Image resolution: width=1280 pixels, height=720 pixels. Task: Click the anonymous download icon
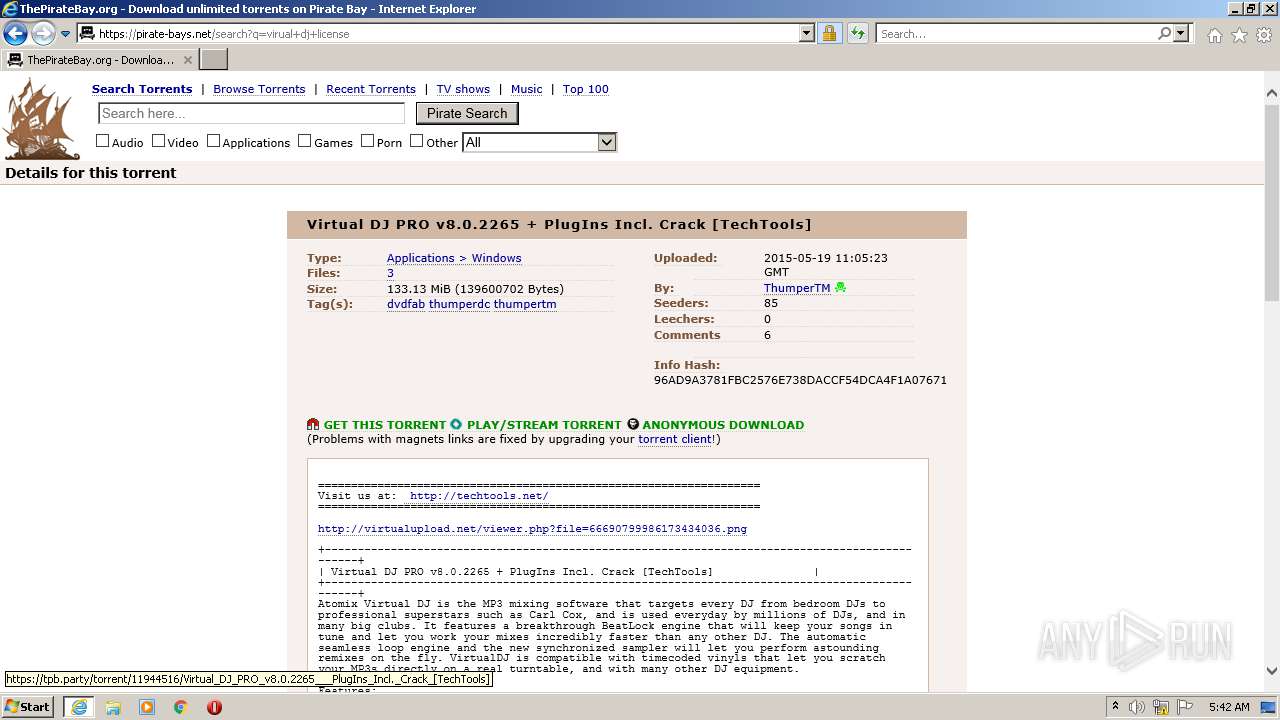[633, 425]
